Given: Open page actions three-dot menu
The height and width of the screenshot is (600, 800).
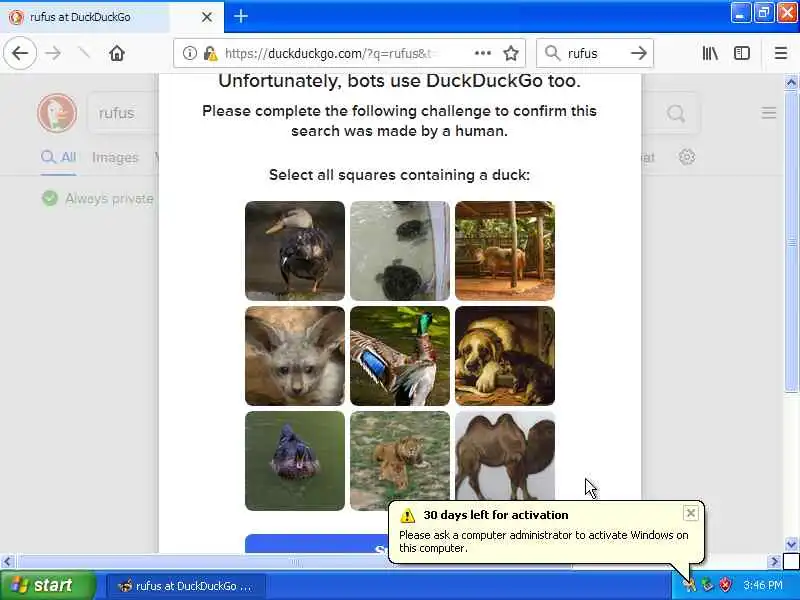Looking at the screenshot, I should point(483,53).
